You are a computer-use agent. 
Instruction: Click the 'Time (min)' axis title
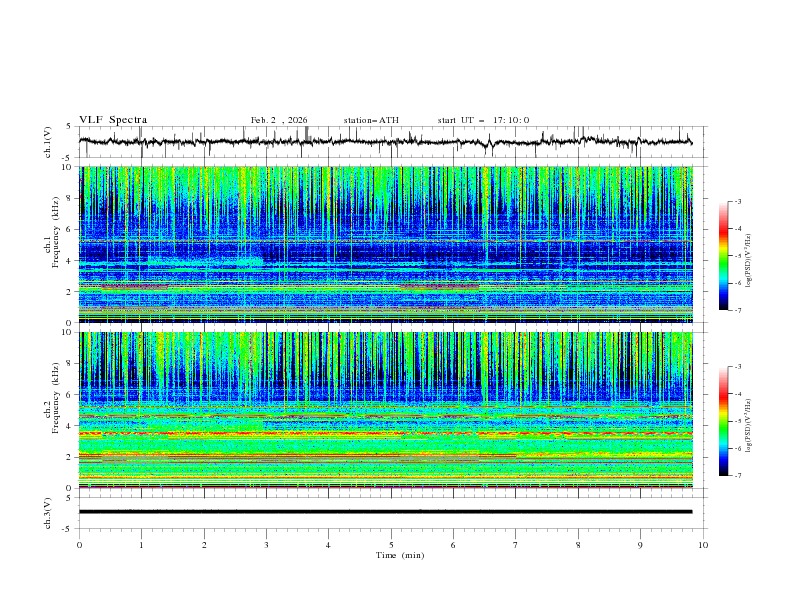tap(400, 555)
